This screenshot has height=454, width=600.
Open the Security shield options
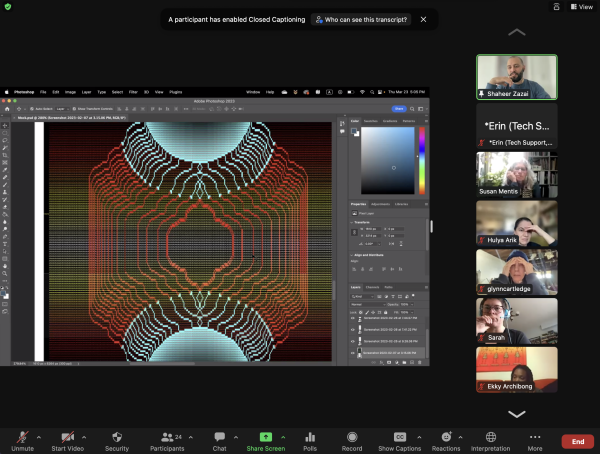(x=117, y=437)
